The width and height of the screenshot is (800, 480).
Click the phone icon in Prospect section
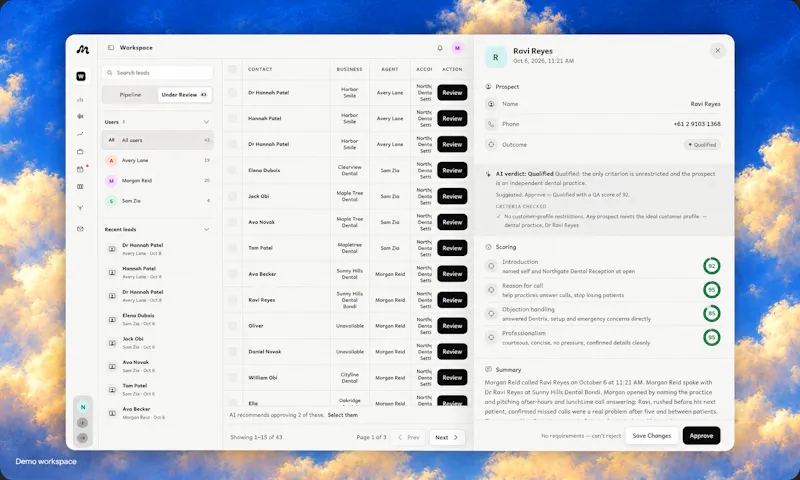[x=491, y=124]
